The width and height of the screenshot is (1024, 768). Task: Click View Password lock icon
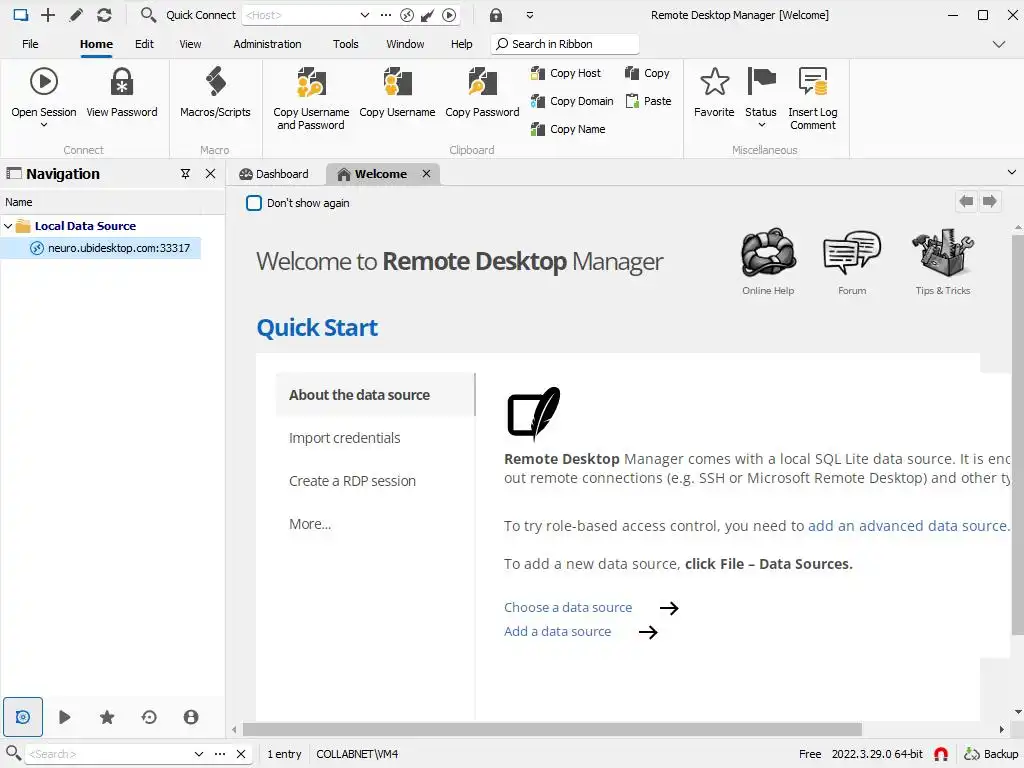121,81
